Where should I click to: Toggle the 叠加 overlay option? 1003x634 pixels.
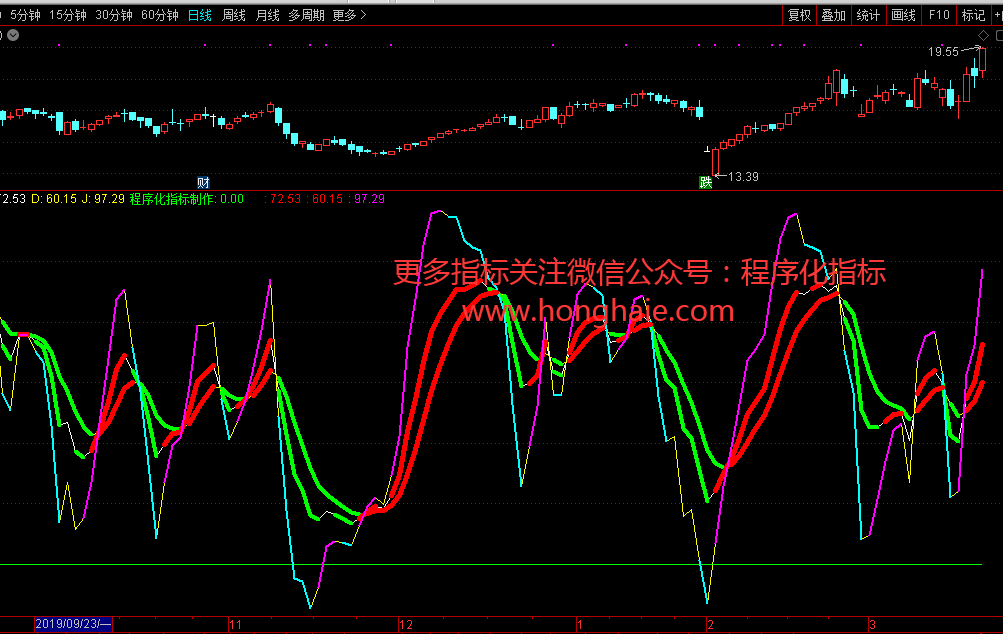point(833,15)
